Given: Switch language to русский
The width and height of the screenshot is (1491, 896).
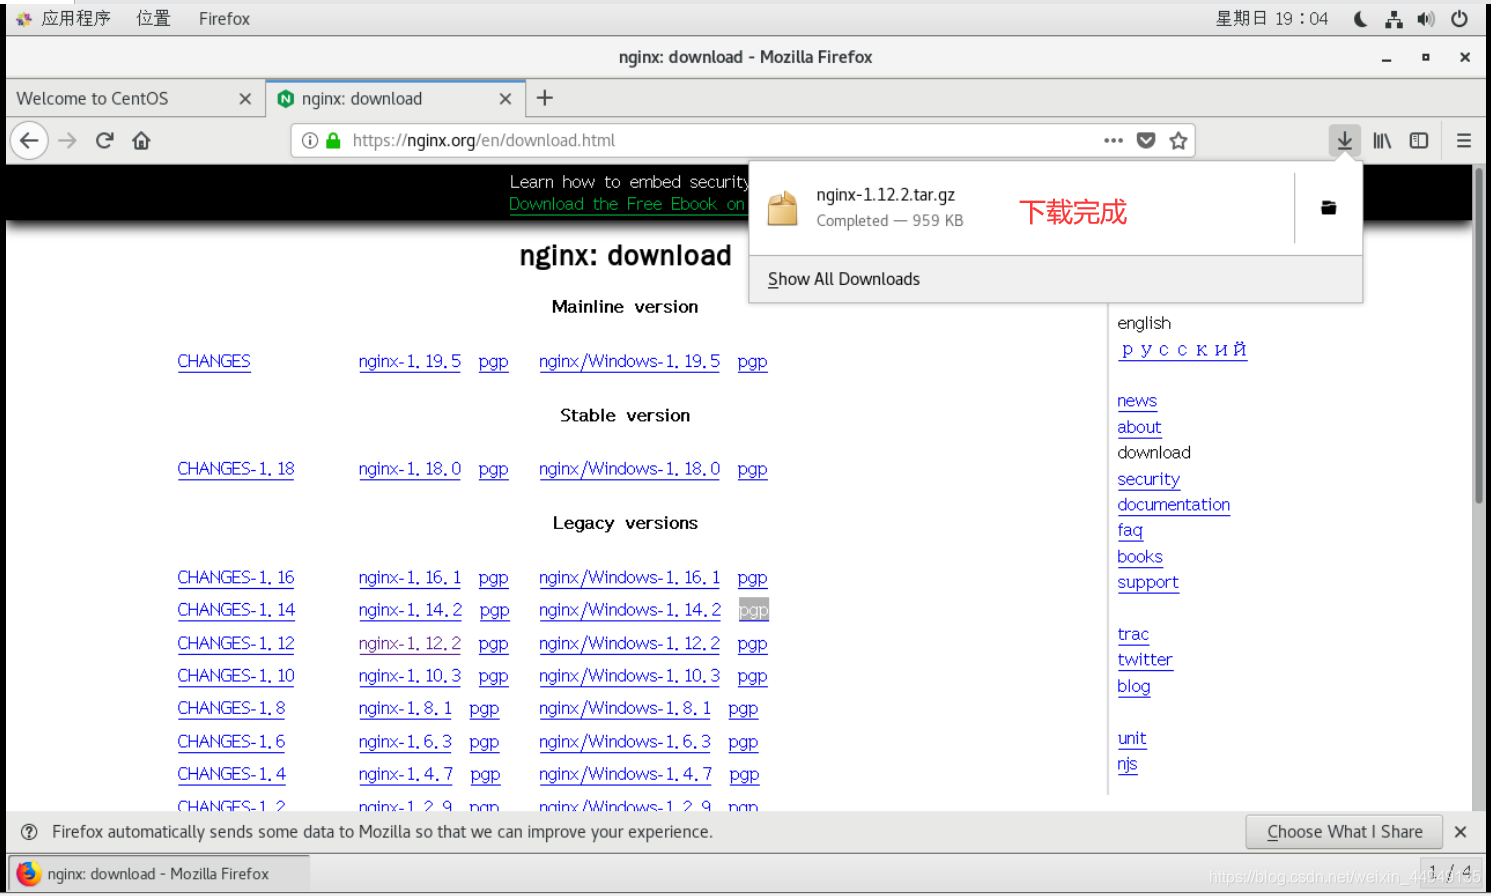Looking at the screenshot, I should [1183, 349].
